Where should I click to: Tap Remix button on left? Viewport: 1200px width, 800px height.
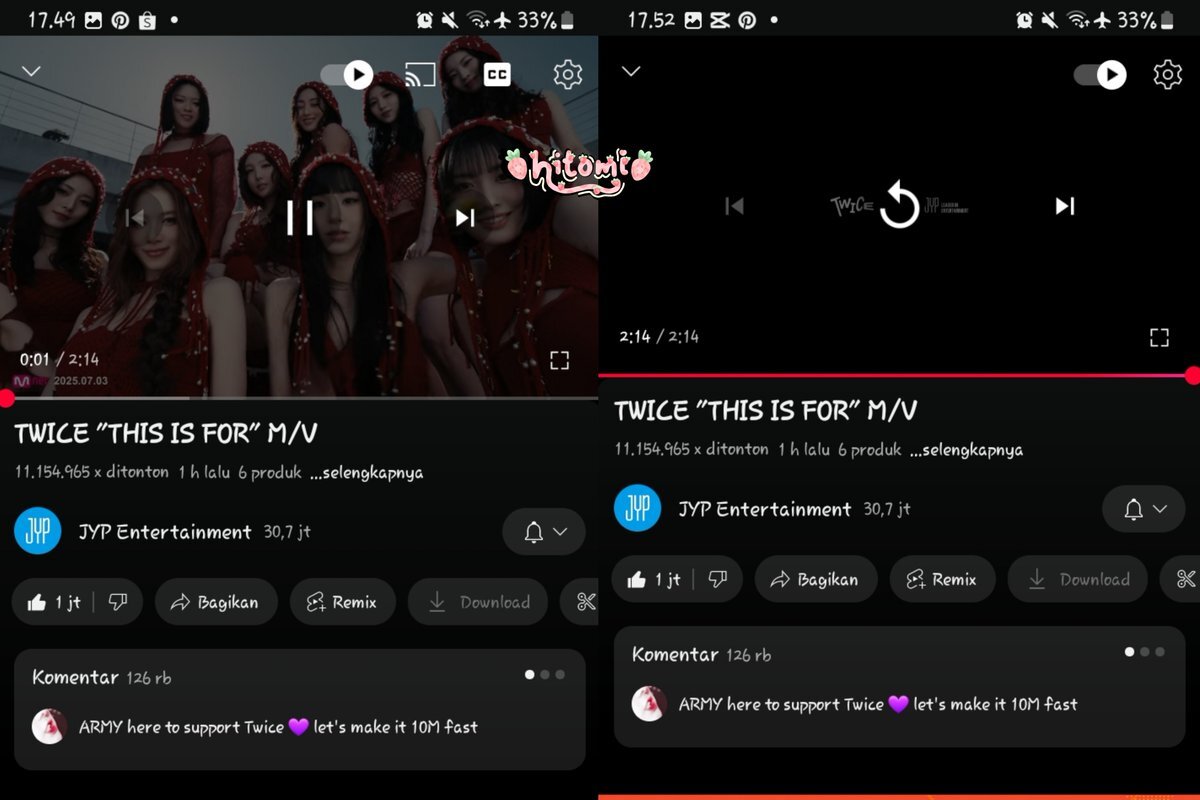coord(343,602)
